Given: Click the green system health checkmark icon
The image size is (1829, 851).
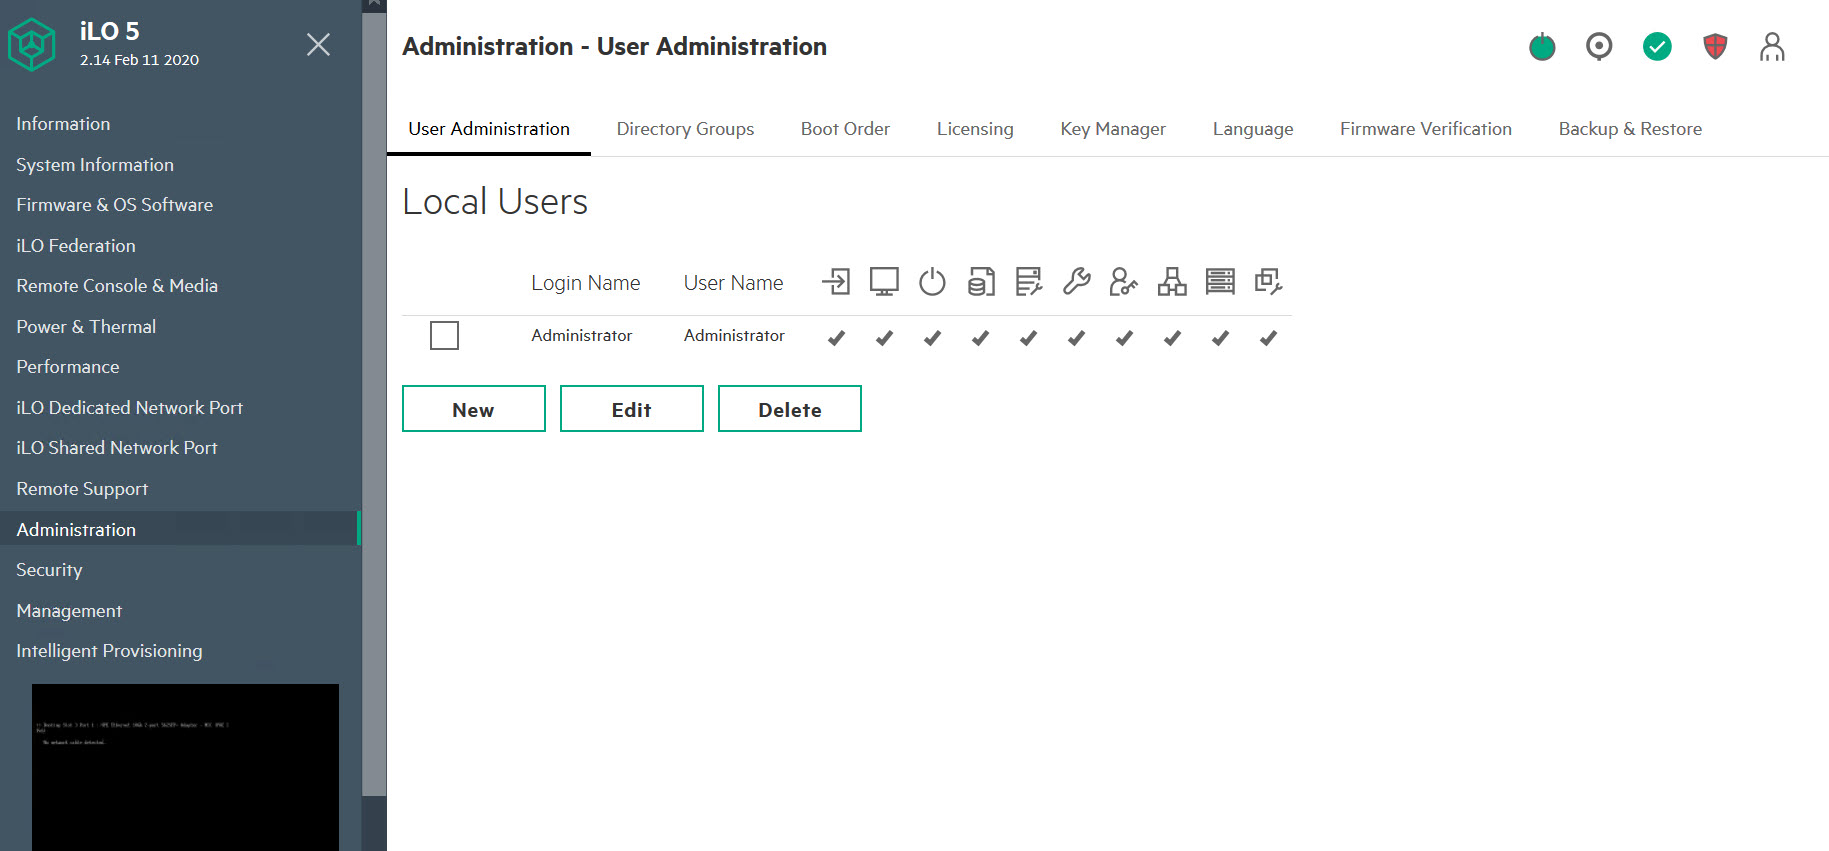Looking at the screenshot, I should point(1657,47).
